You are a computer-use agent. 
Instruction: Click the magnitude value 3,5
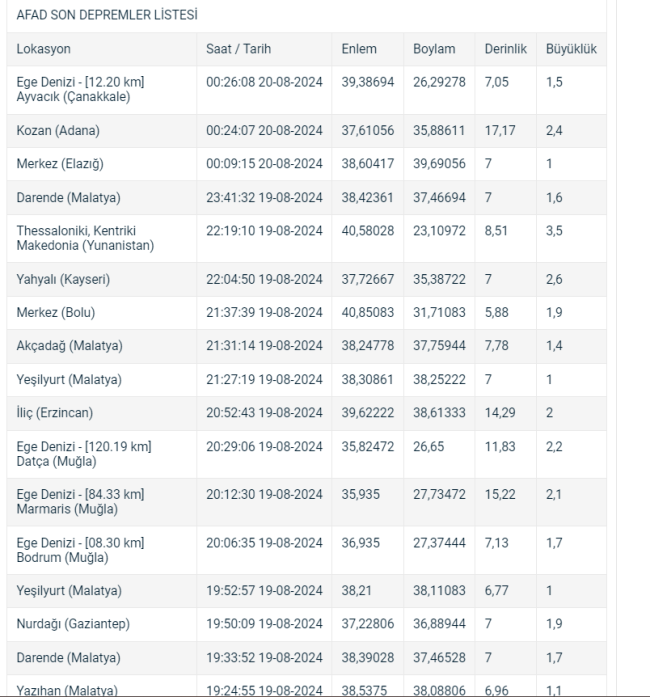click(554, 231)
